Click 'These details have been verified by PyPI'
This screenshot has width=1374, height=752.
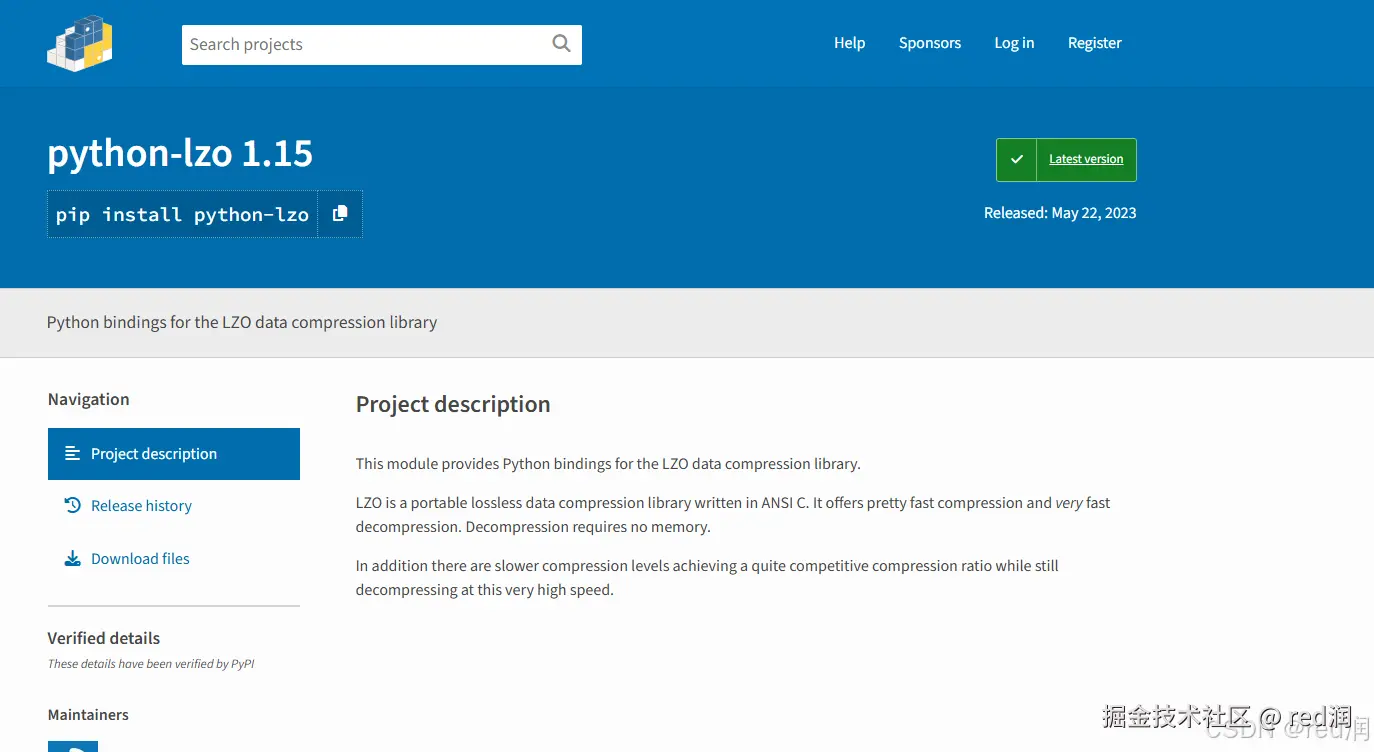click(151, 664)
